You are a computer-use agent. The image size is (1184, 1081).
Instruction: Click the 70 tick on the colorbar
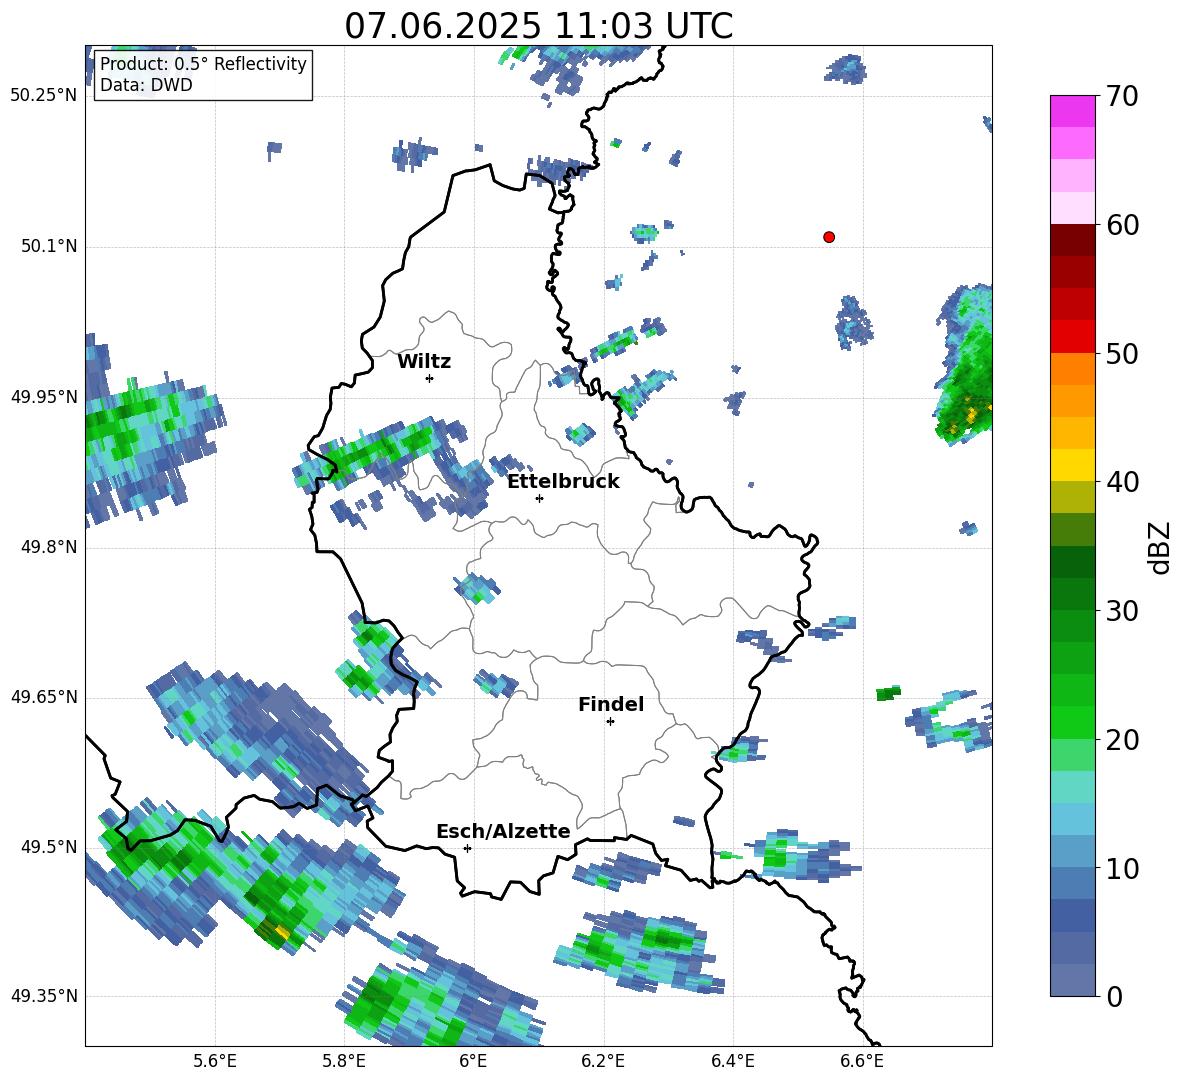[x=1122, y=97]
